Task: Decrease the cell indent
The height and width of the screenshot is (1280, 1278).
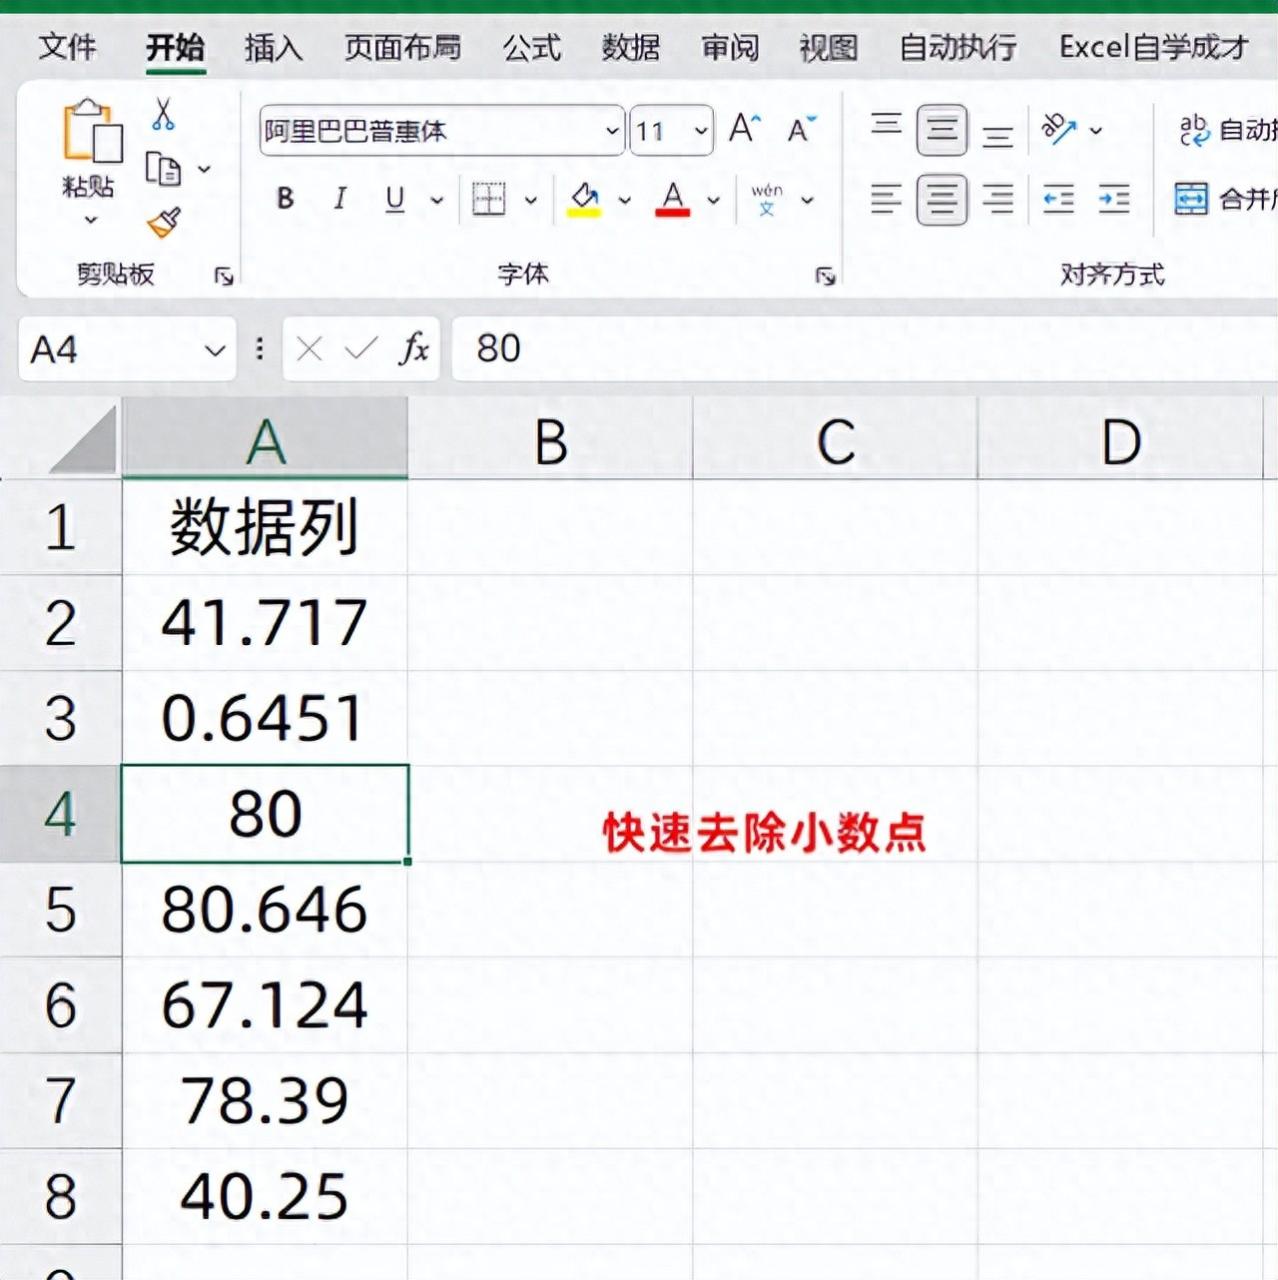Action: (1058, 199)
